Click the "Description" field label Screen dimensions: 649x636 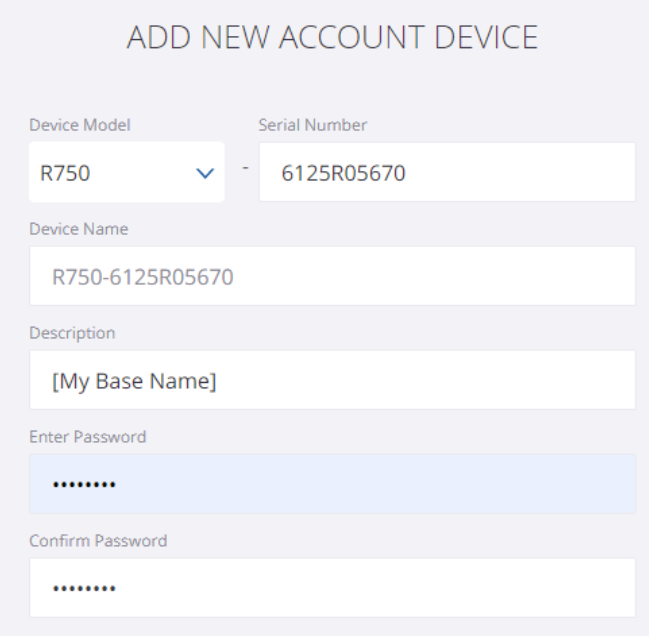[72, 333]
